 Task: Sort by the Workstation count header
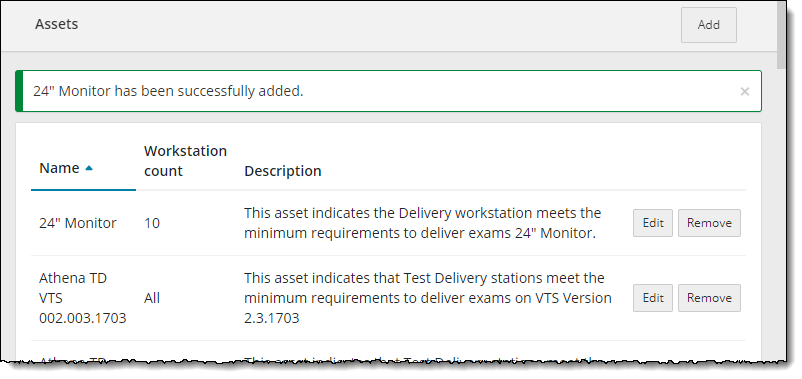tap(185, 161)
